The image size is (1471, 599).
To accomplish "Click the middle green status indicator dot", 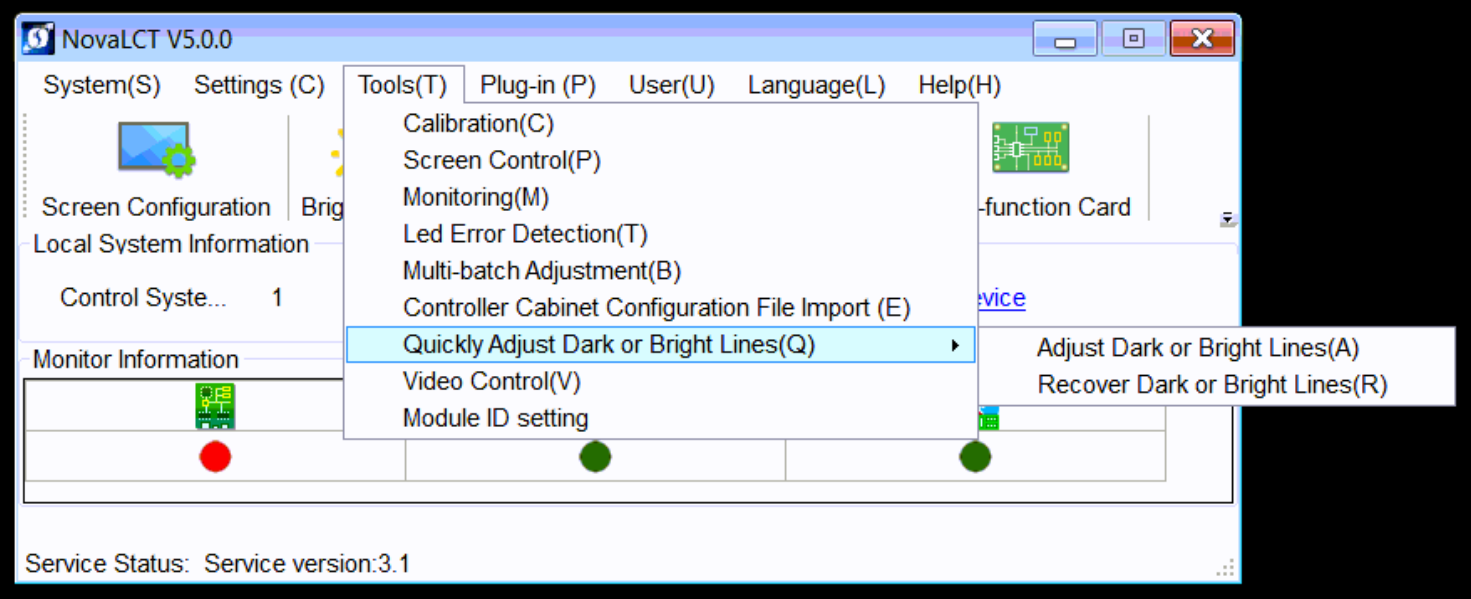I will [595, 457].
